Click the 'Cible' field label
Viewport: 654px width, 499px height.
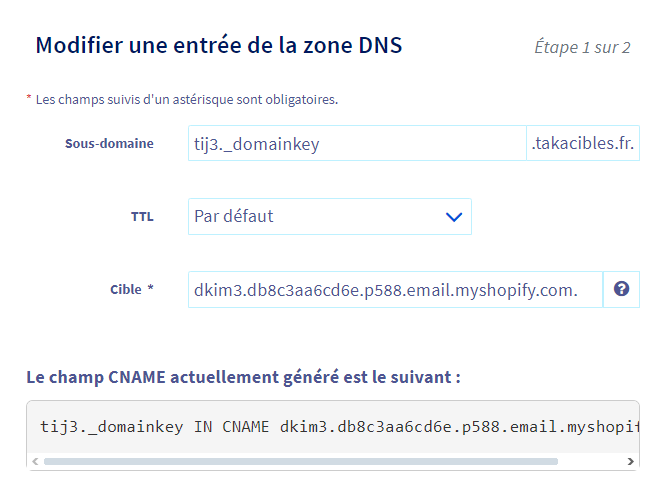pos(126,289)
